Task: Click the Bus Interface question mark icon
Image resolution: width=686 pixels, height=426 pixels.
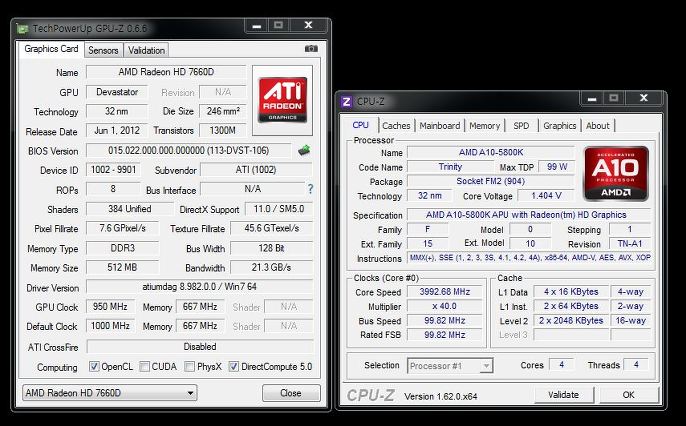Action: click(x=310, y=189)
